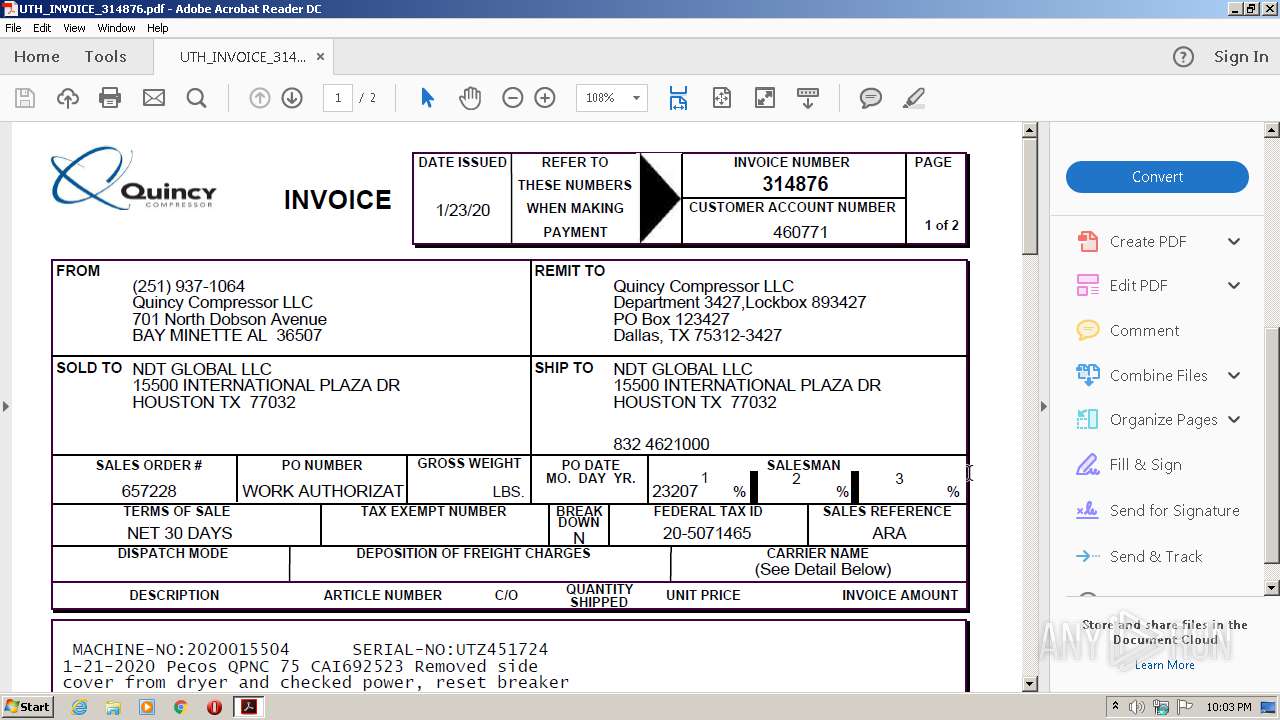Screen dimensions: 1280x720
Task: Add a sticky note comment icon
Action: point(871,98)
